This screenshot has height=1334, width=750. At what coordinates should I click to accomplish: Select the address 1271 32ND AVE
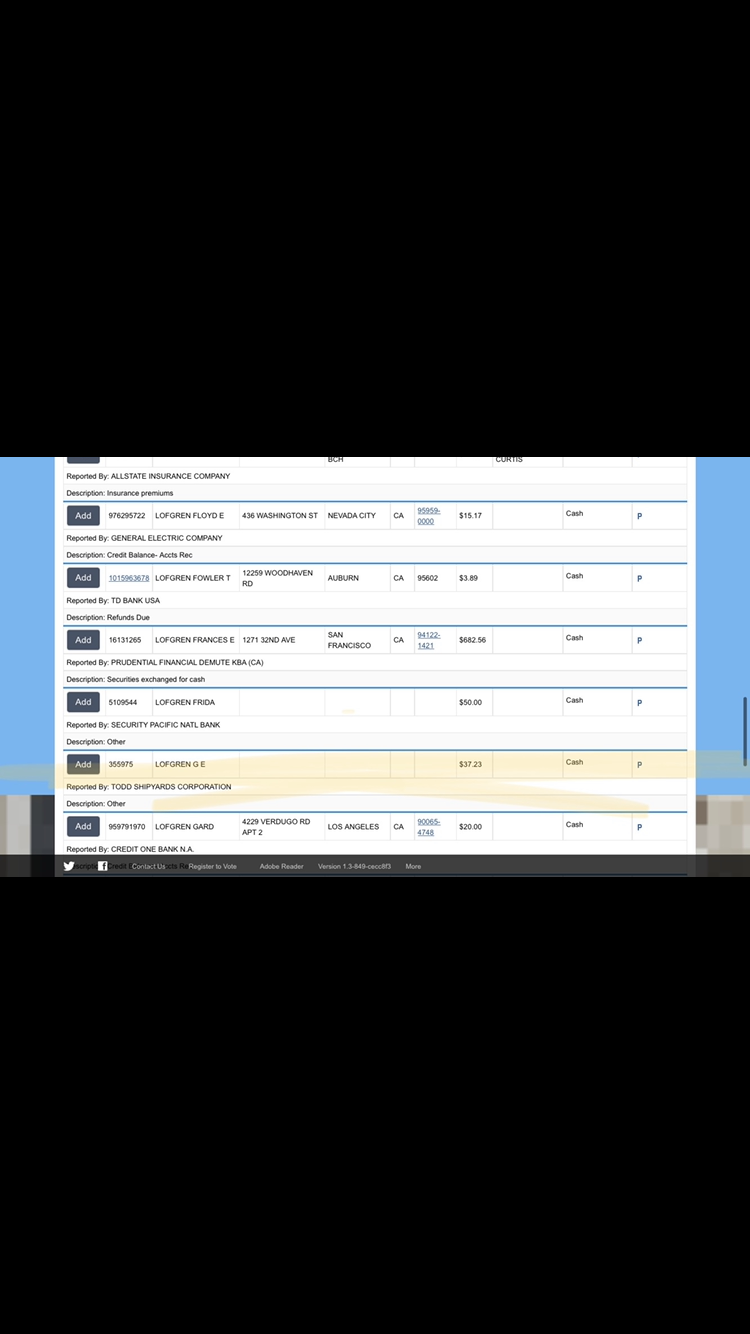269,640
